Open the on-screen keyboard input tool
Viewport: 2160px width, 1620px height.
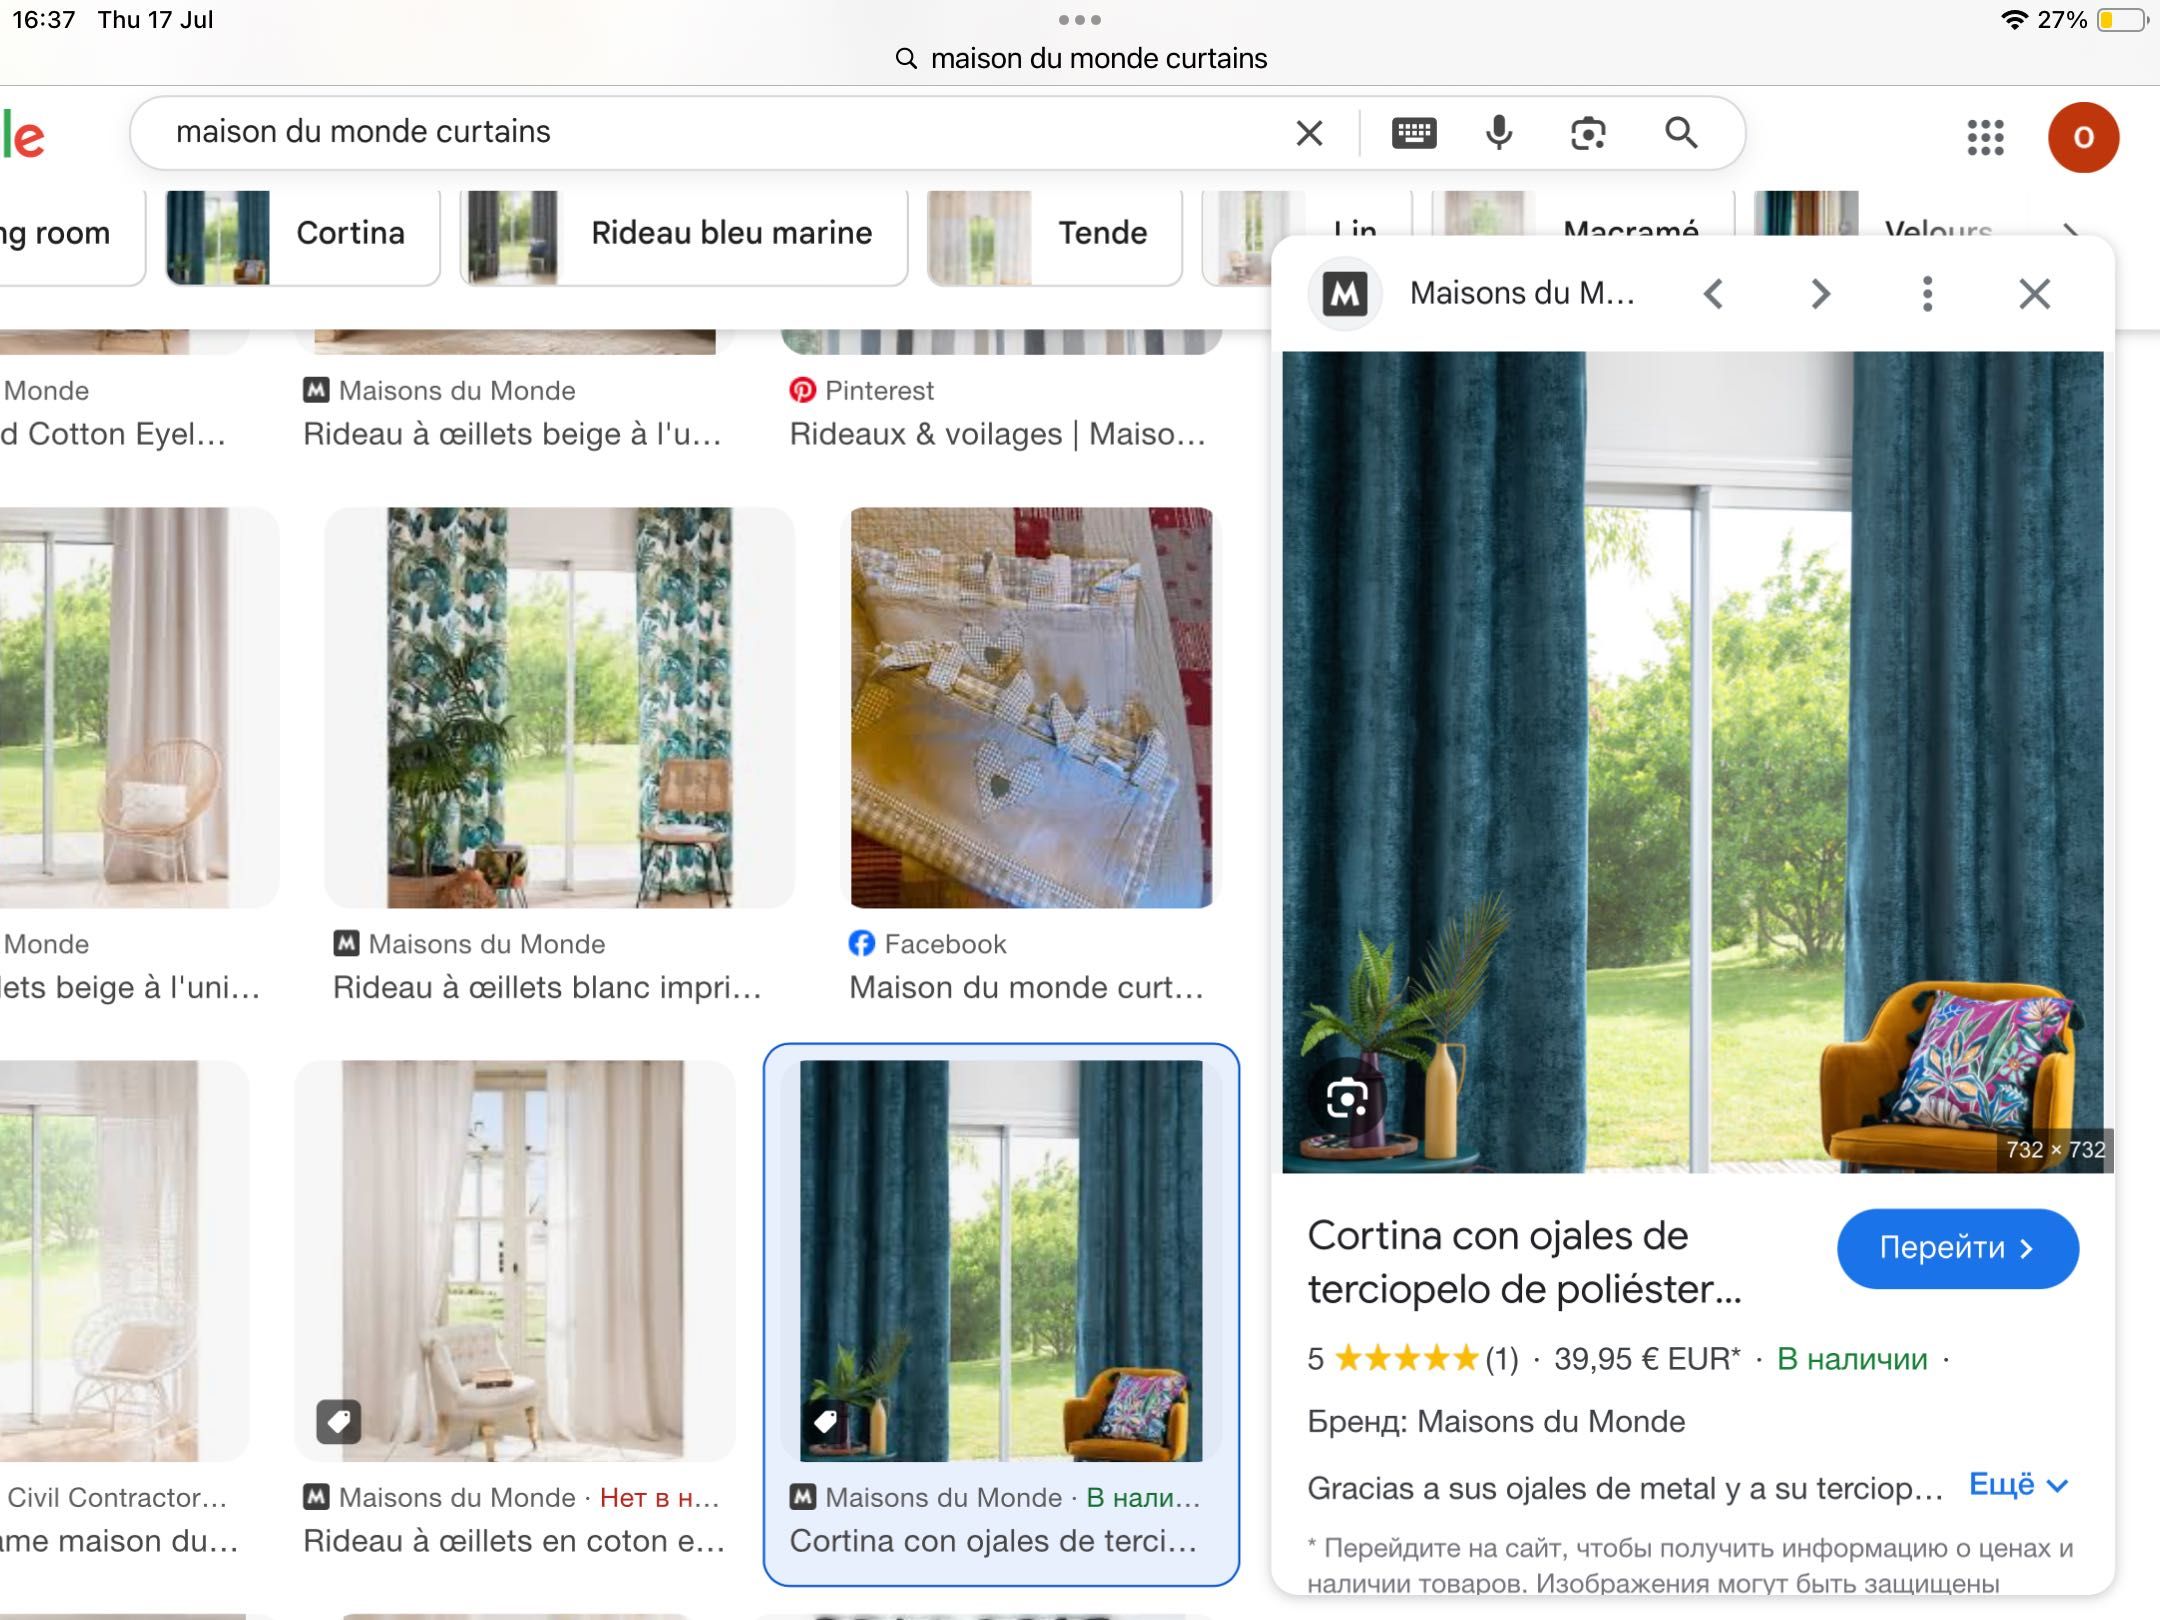(1414, 133)
